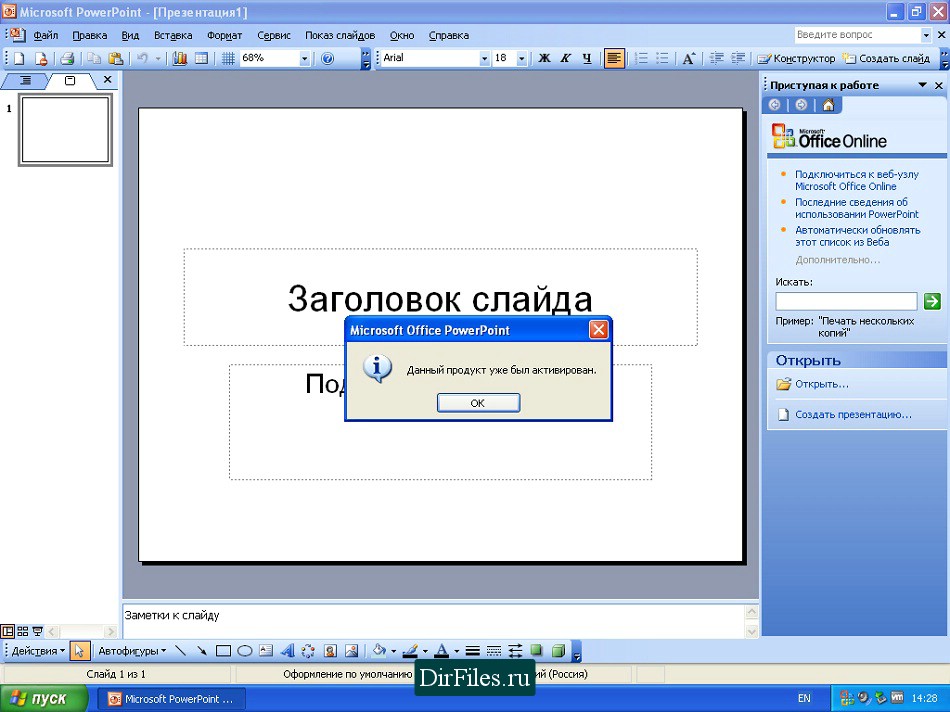The width and height of the screenshot is (950, 712).
Task: Insert a Text Box from drawing toolbar
Action: pos(266,651)
